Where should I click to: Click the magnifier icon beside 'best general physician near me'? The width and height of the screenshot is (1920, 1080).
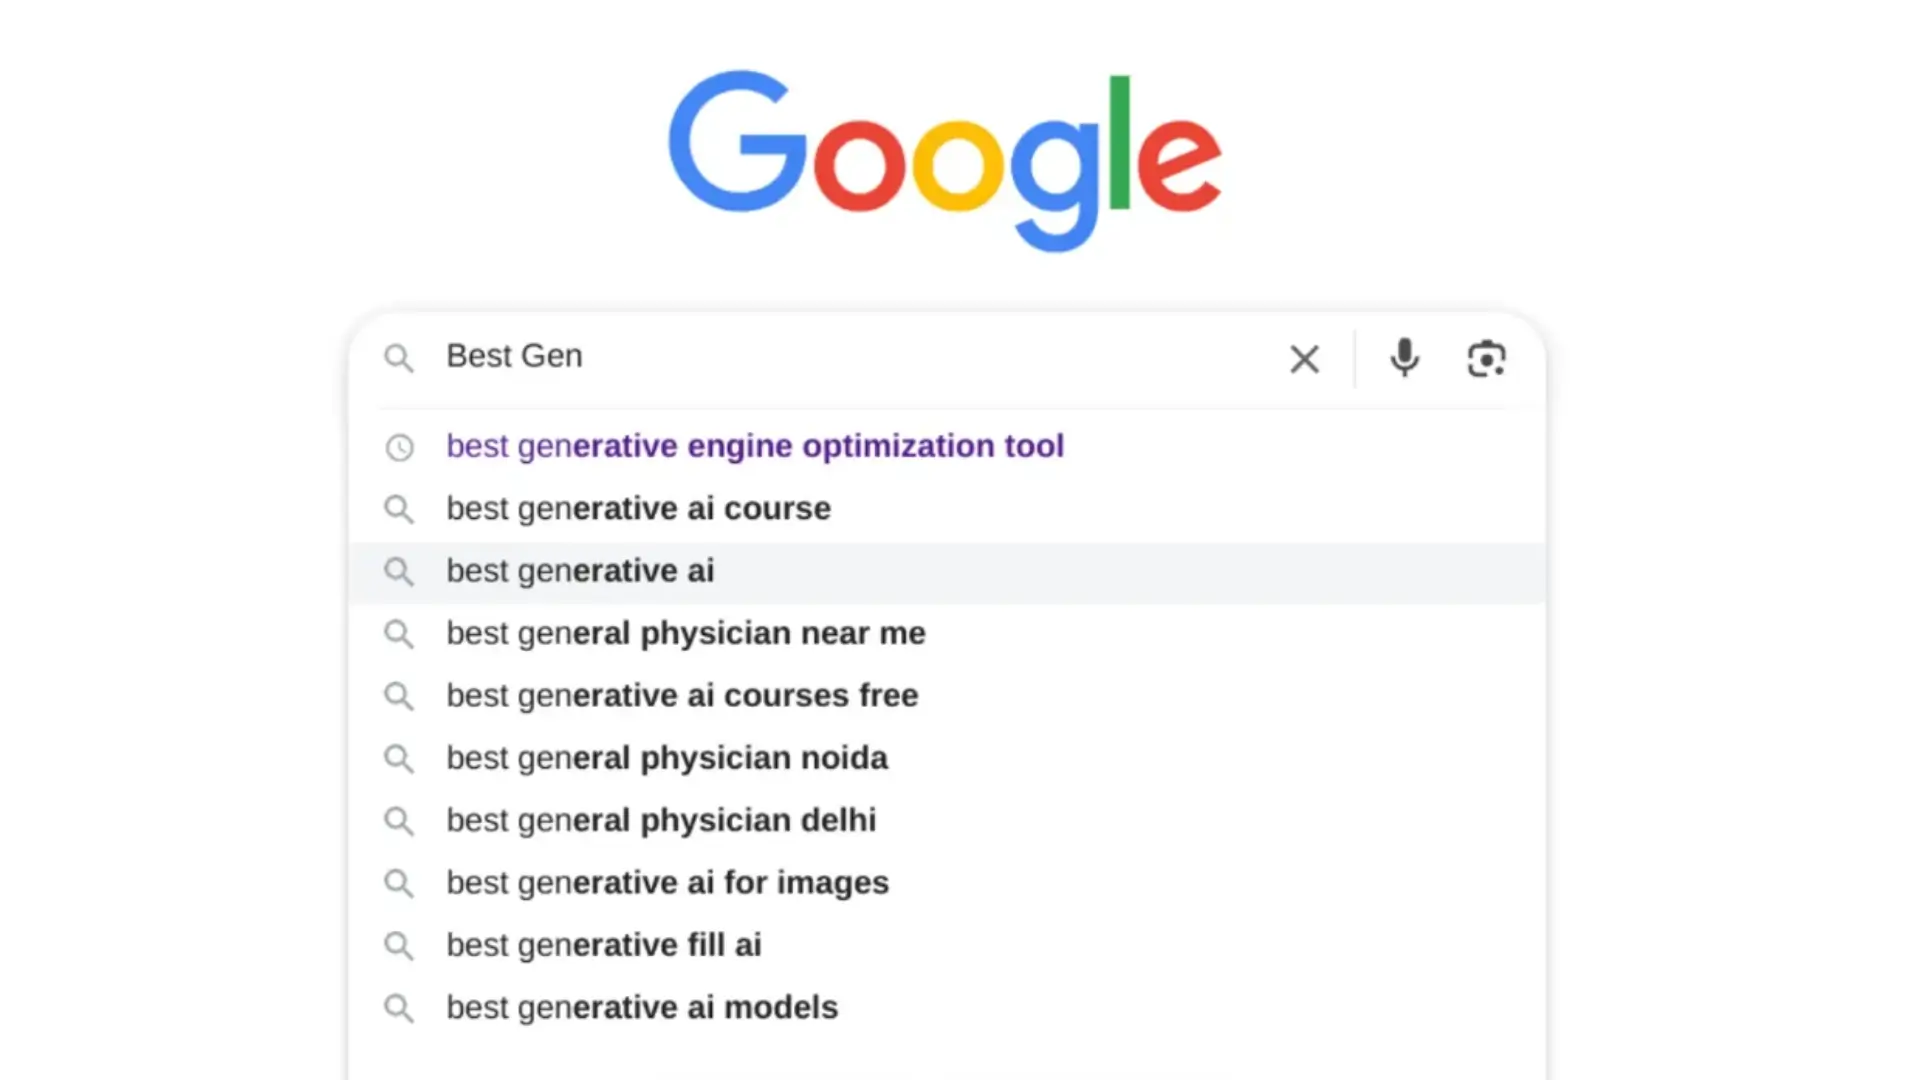399,633
